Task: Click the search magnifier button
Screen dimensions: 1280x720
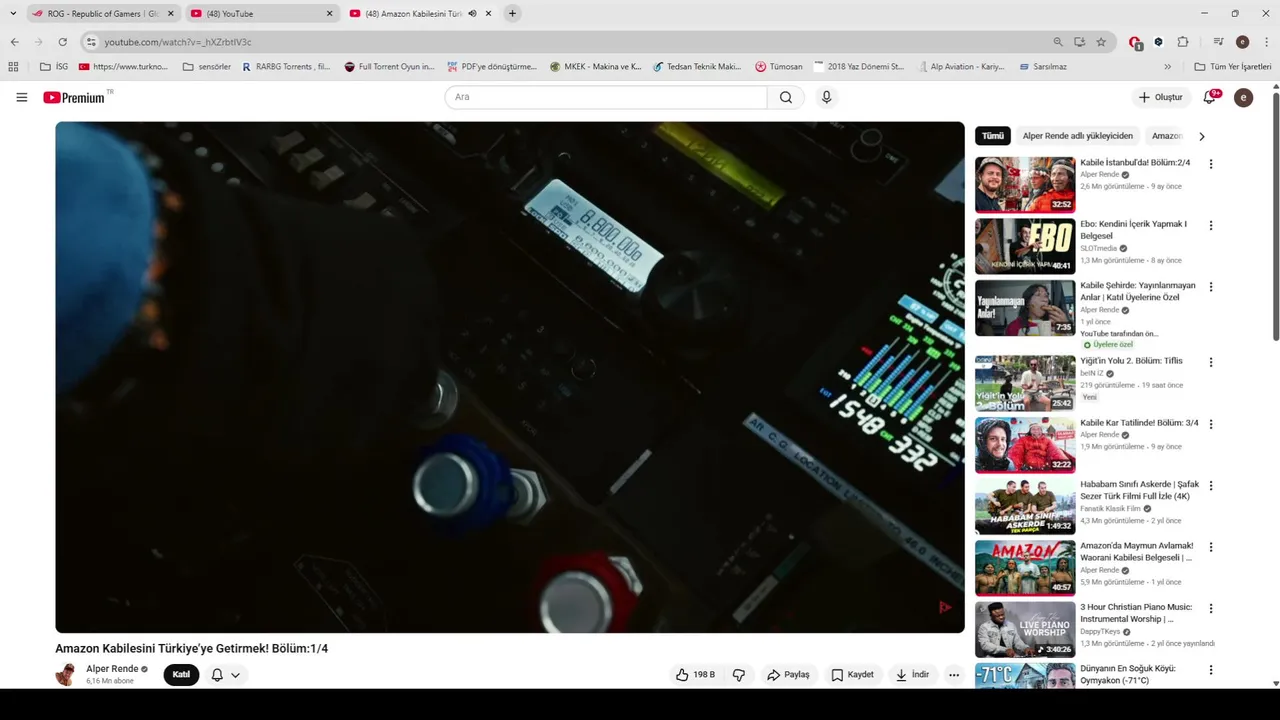Action: coord(786,97)
